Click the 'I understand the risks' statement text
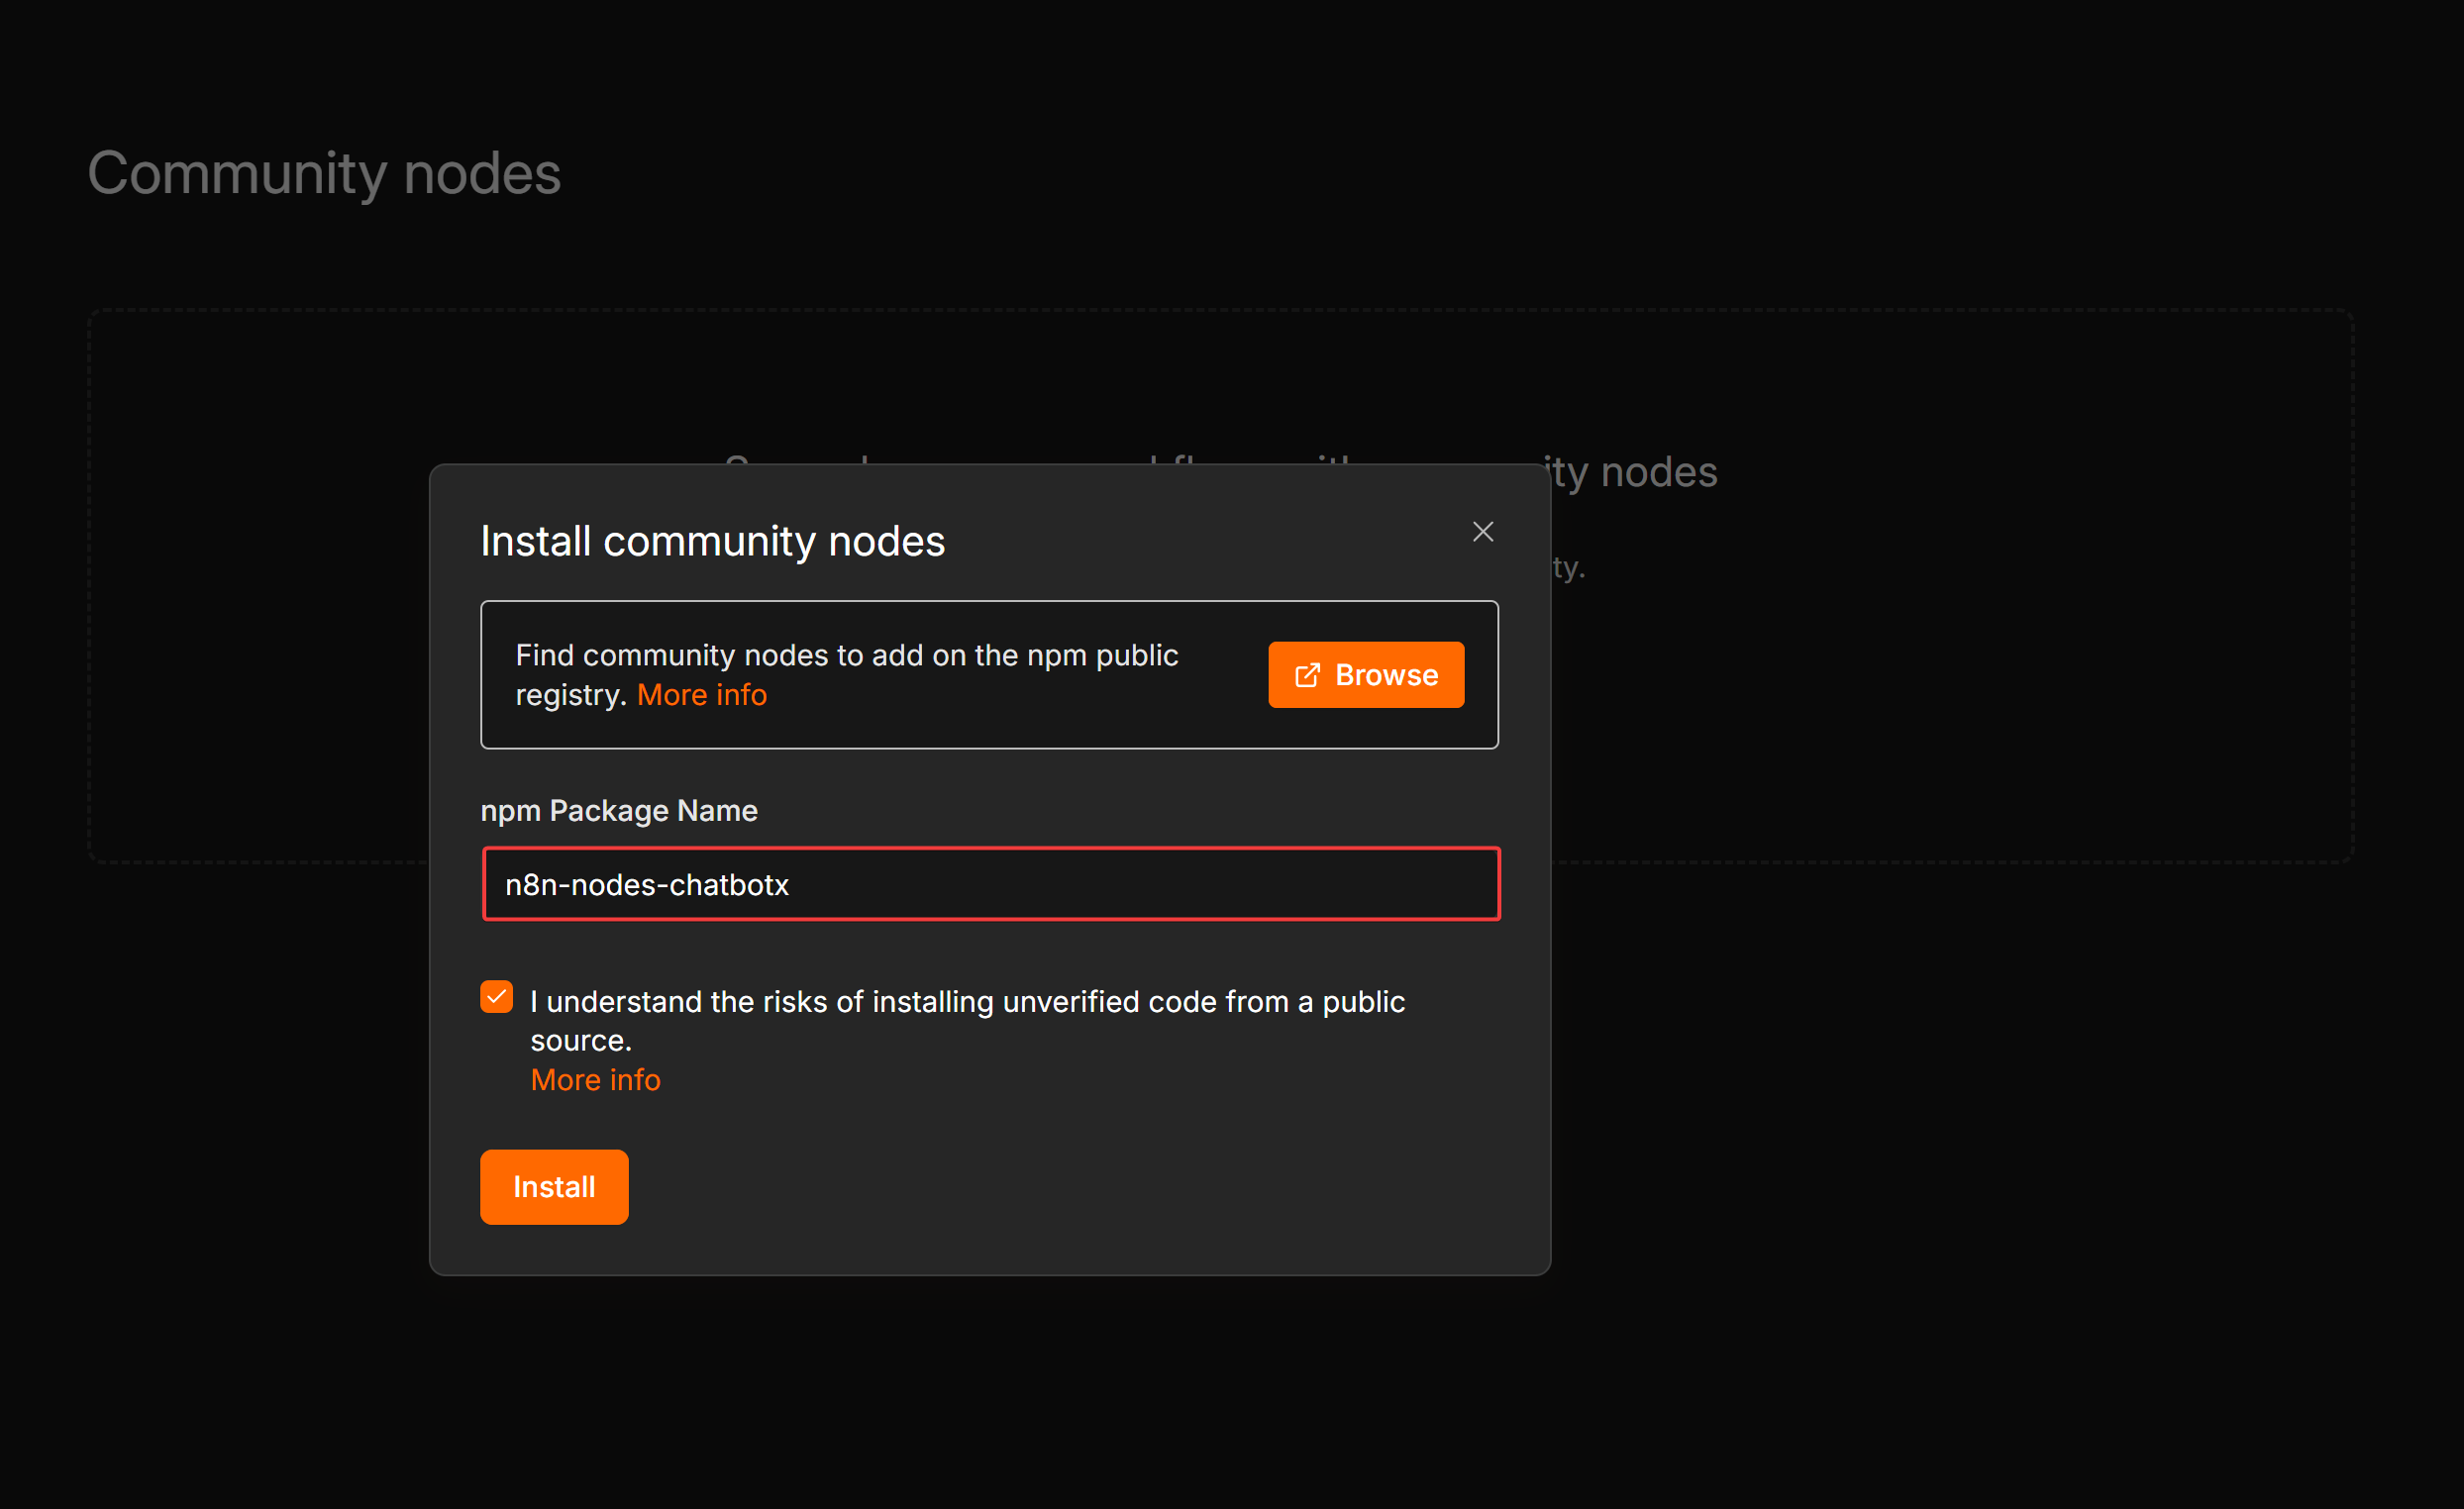Screen dimensions: 2464x1509 point(967,1021)
